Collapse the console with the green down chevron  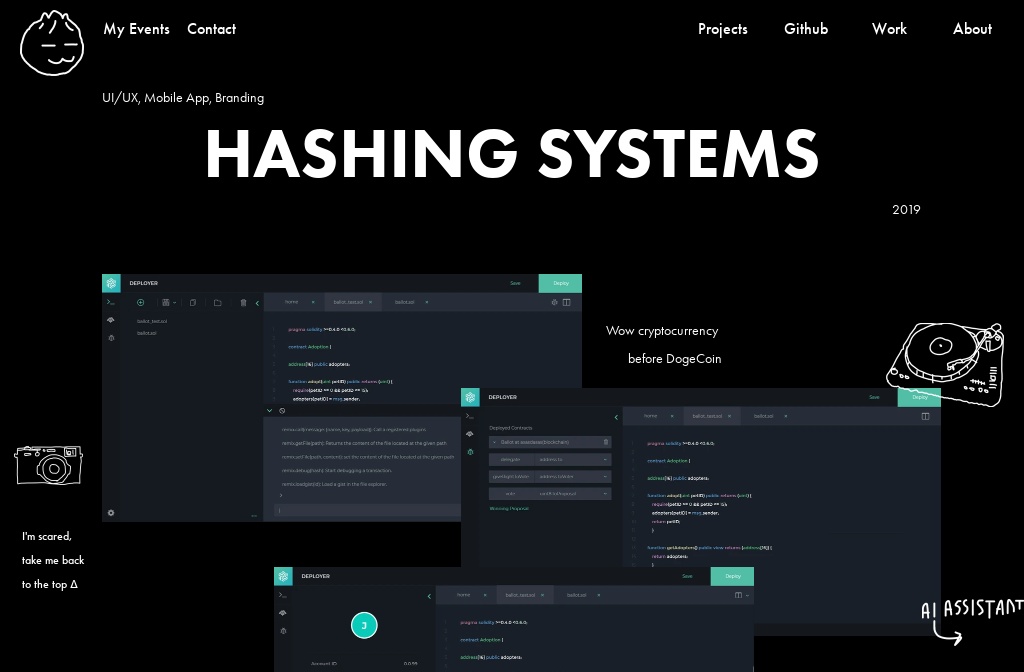269,411
